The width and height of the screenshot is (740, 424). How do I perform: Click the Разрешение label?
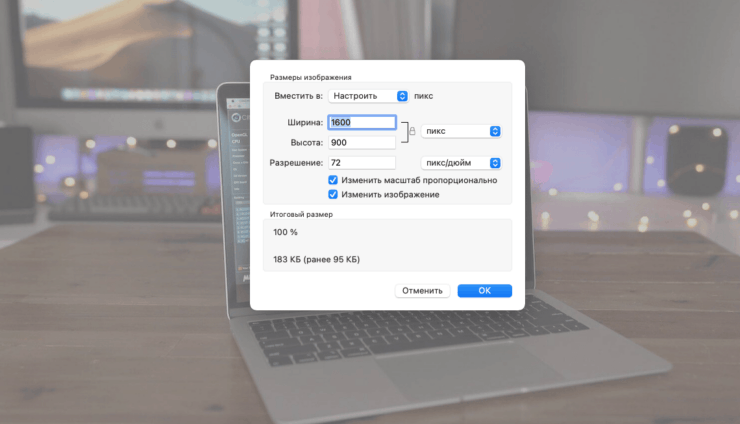(x=297, y=162)
